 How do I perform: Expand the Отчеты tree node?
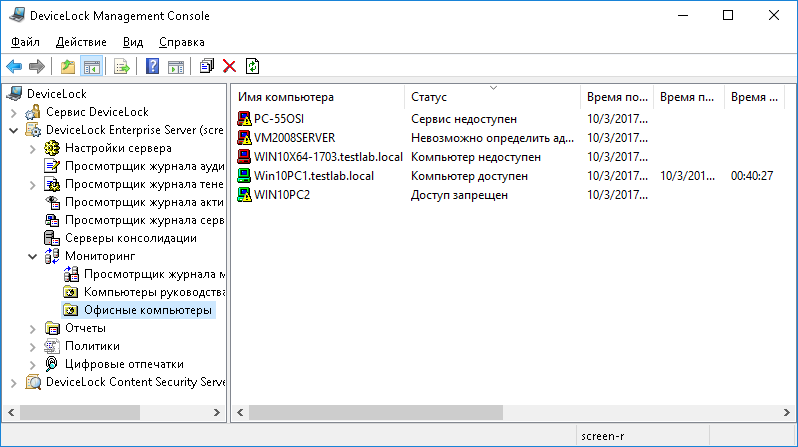(33, 328)
